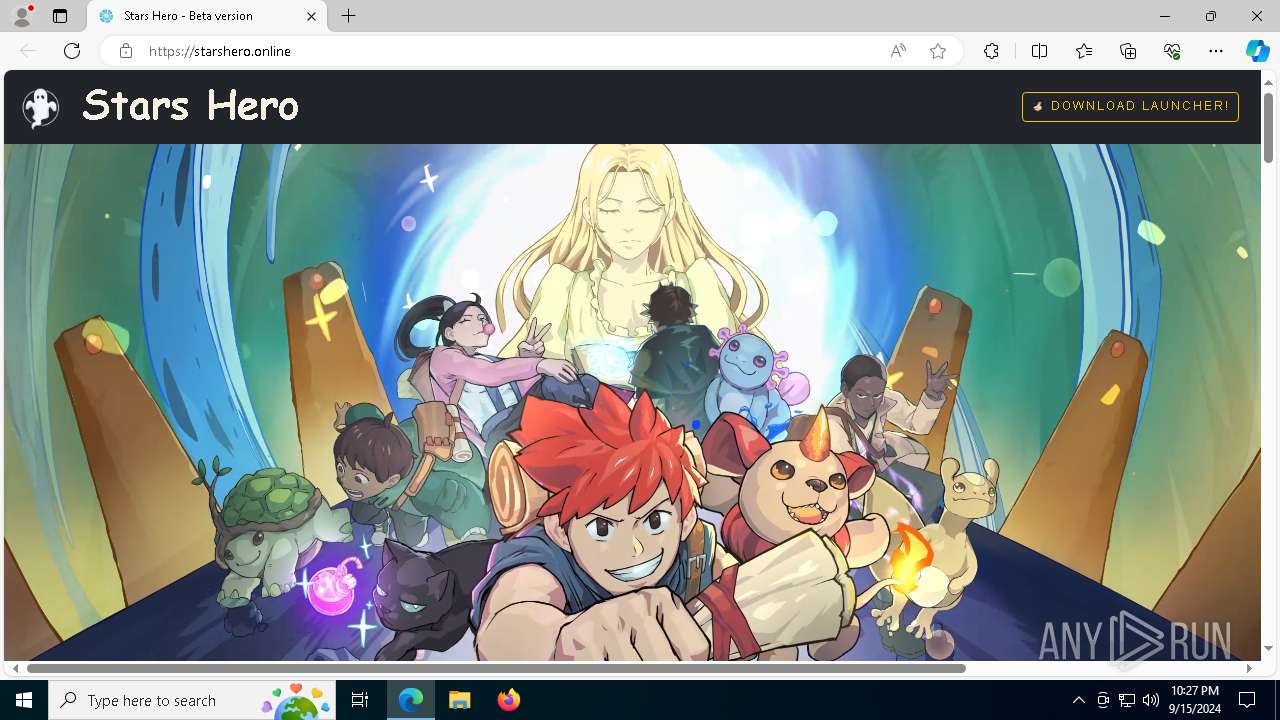Click the Stars Hero ghost logo
Image resolution: width=1280 pixels, height=720 pixels.
tap(41, 107)
